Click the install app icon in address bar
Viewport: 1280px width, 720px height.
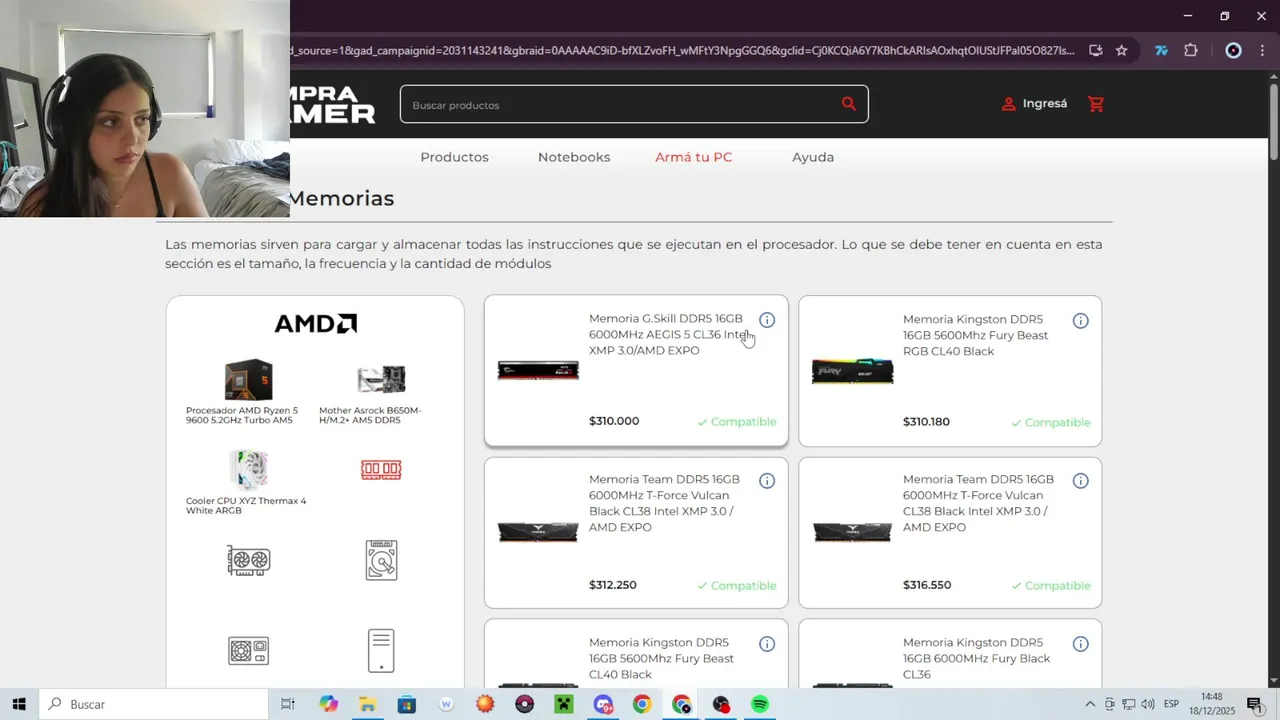1096,50
